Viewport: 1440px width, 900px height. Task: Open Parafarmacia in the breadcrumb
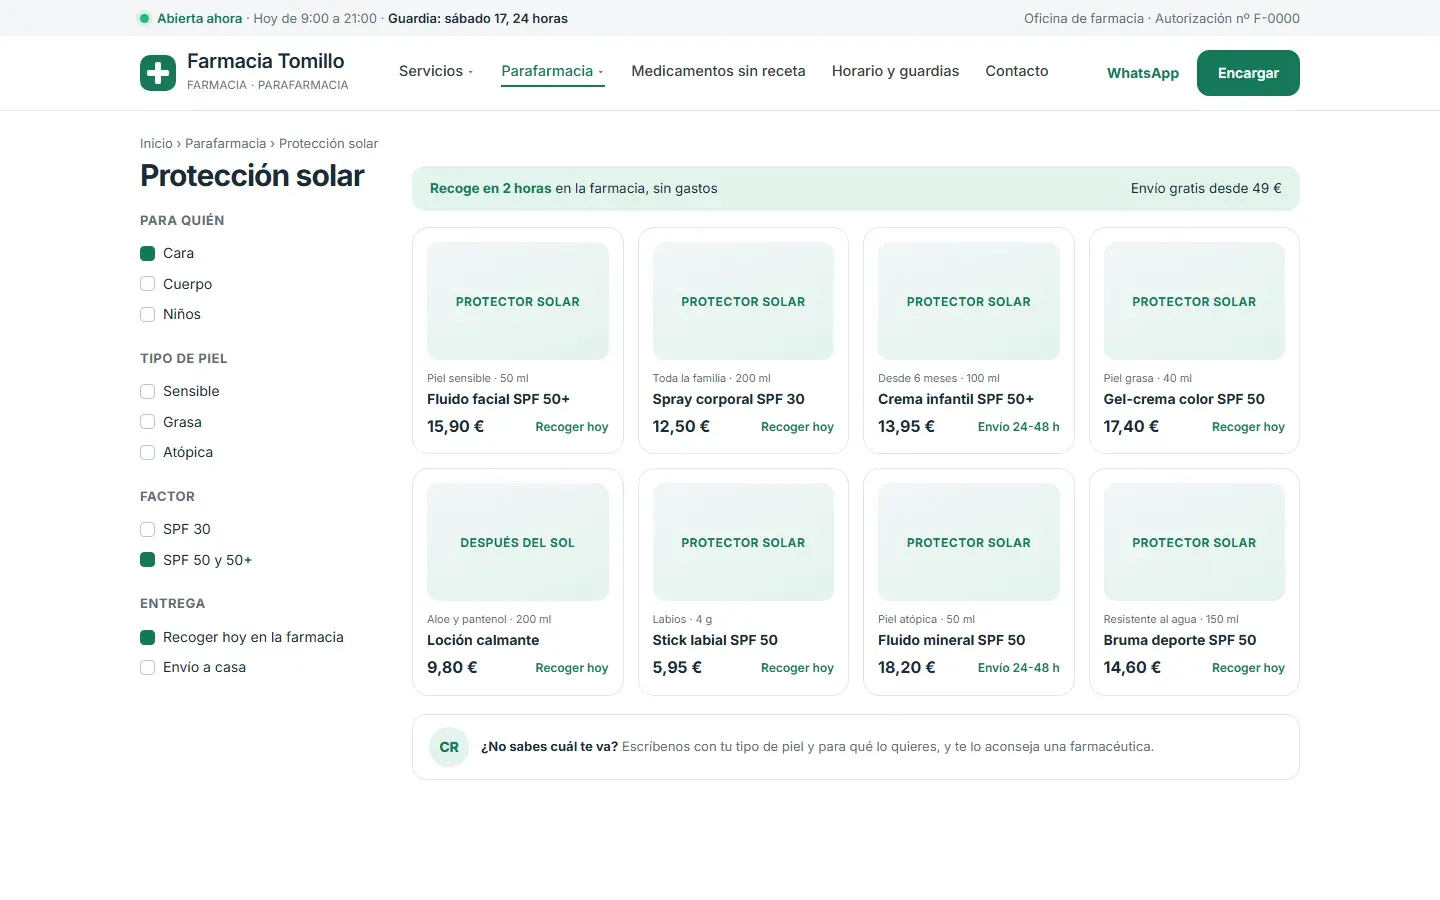click(x=226, y=144)
